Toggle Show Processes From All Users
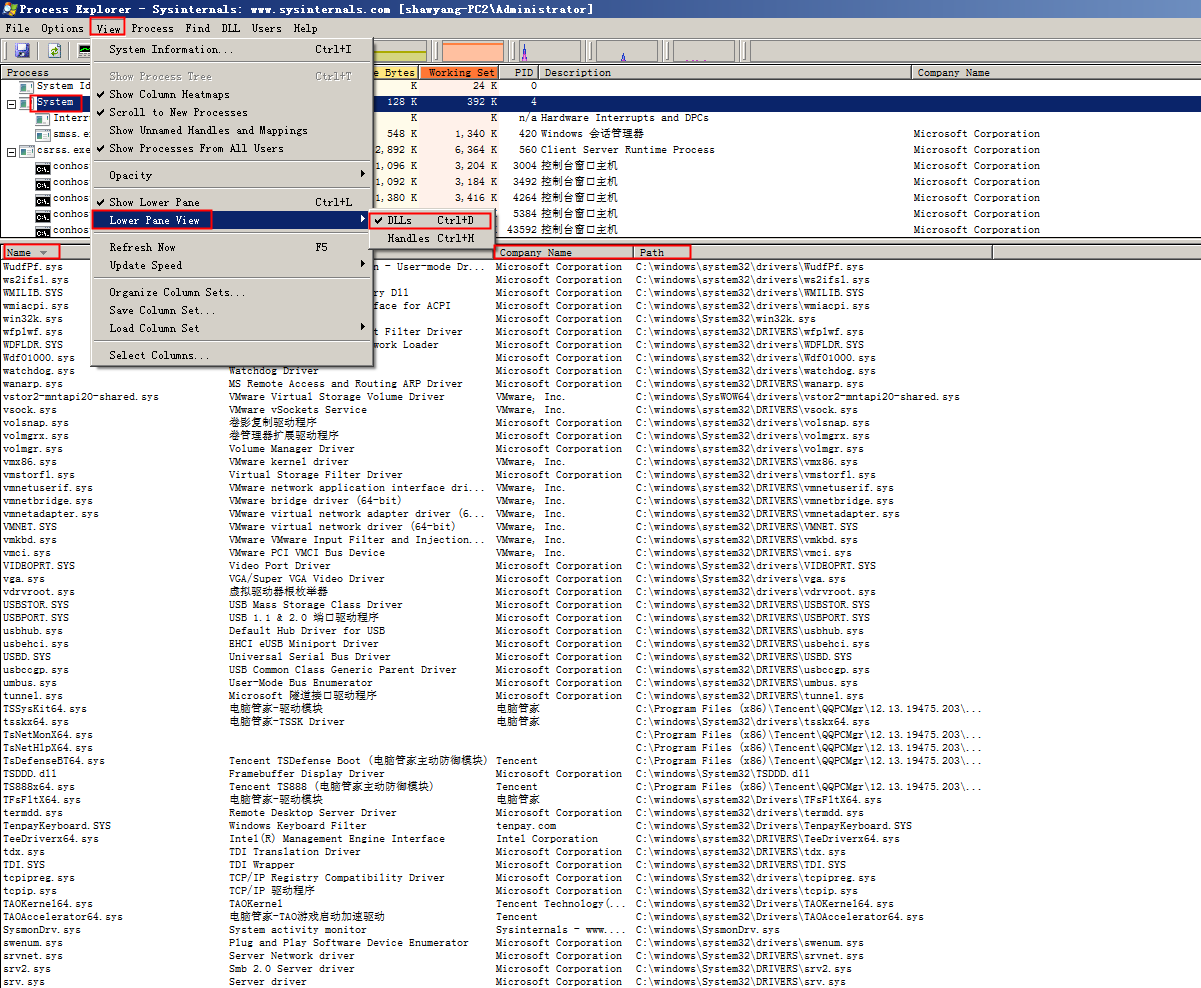Image resolution: width=1201 pixels, height=988 pixels. click(196, 148)
